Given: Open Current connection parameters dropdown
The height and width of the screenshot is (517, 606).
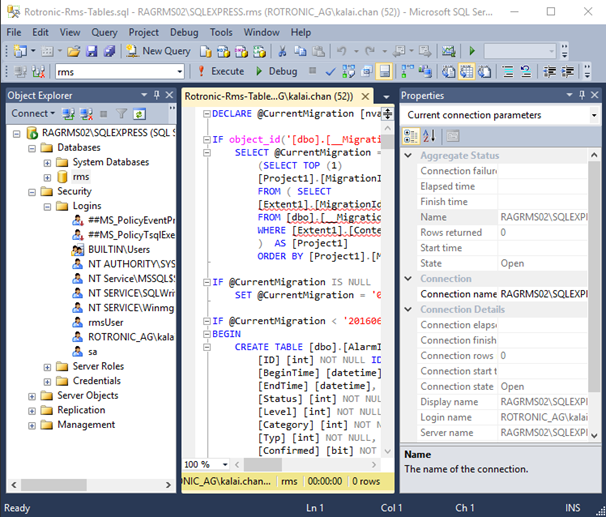Looking at the screenshot, I should pos(594,115).
